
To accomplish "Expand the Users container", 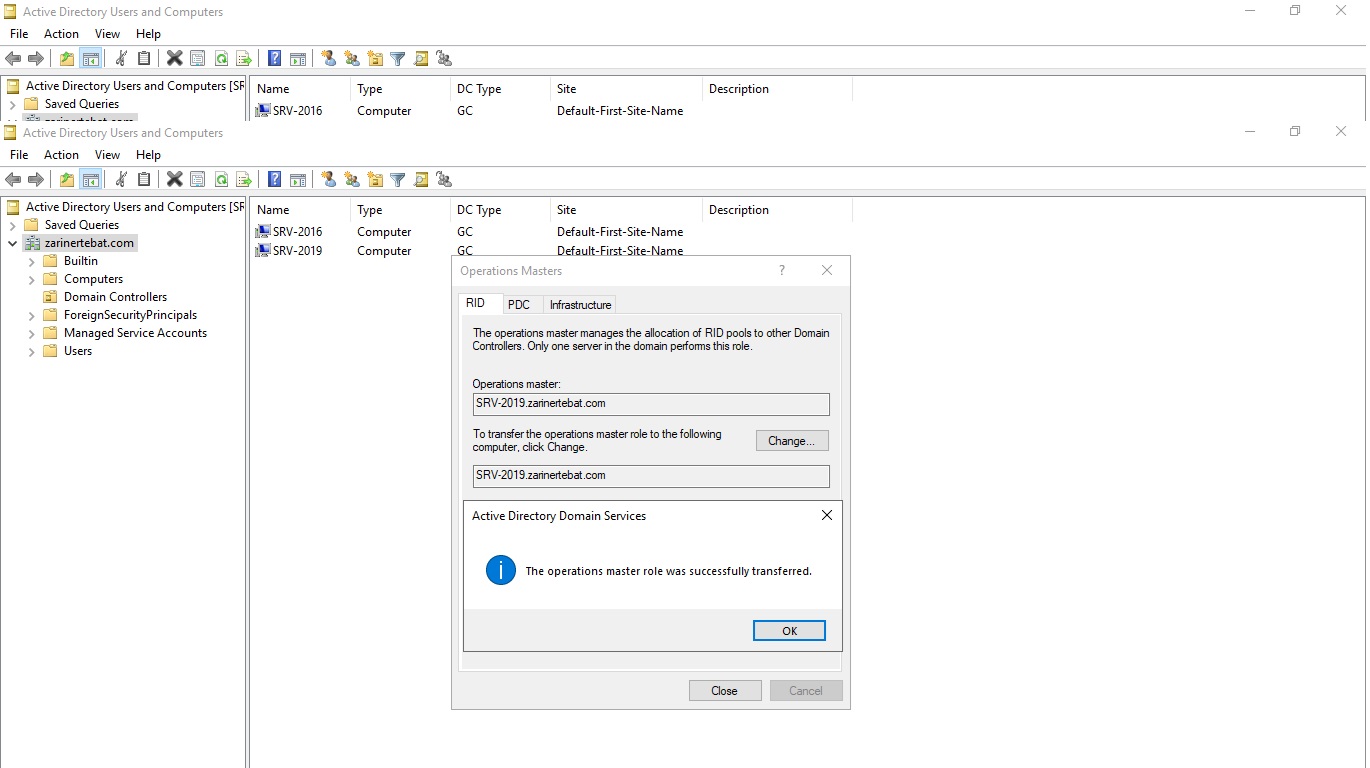I will point(31,351).
